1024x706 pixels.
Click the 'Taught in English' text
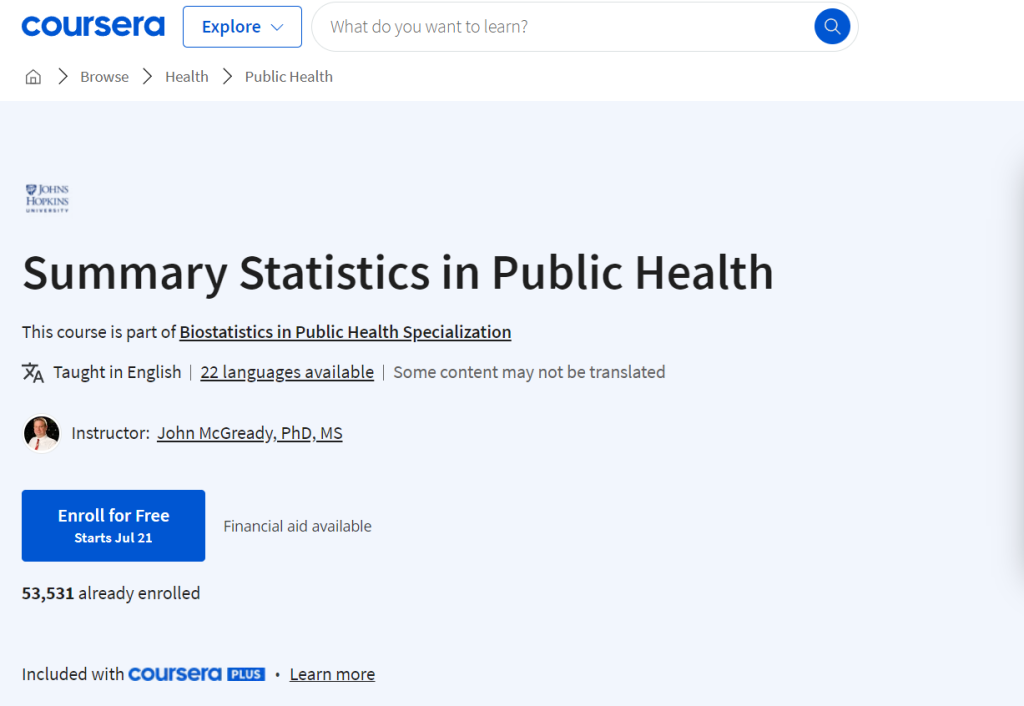pos(118,372)
